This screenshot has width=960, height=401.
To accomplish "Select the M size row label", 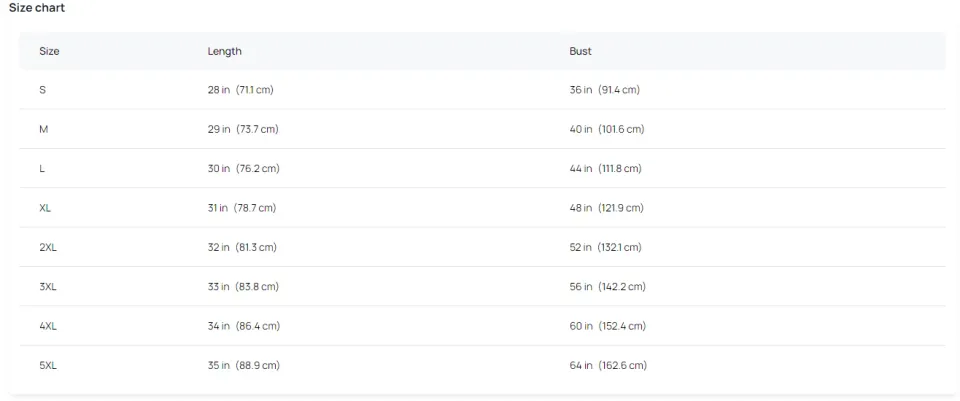I will click(x=43, y=129).
